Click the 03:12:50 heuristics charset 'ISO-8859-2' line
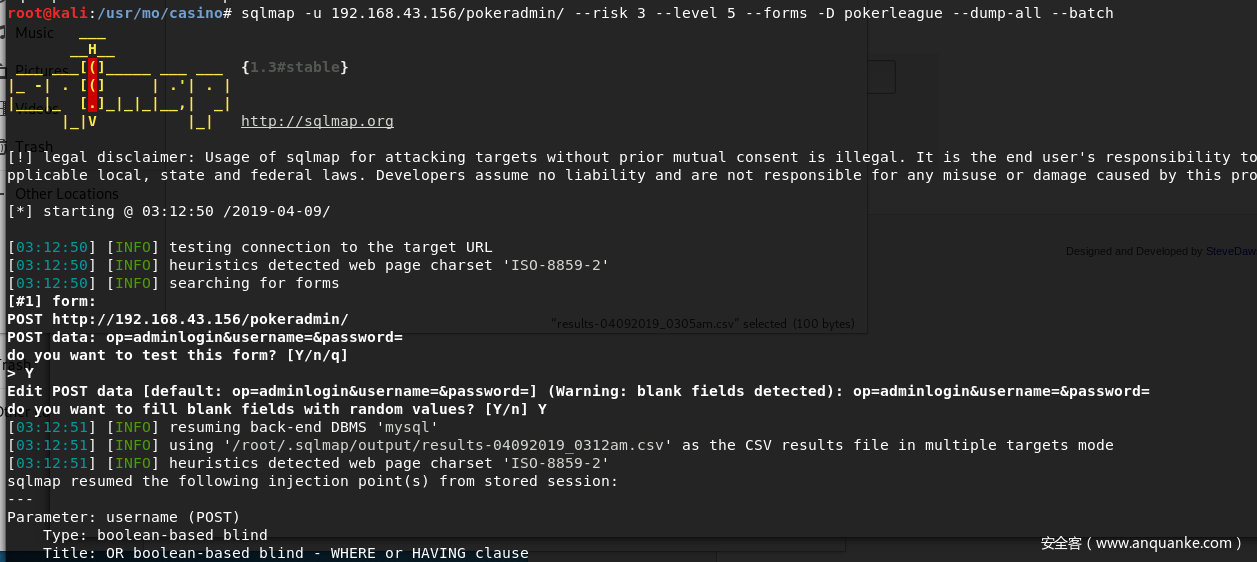This screenshot has height=562, width=1257. 308,266
